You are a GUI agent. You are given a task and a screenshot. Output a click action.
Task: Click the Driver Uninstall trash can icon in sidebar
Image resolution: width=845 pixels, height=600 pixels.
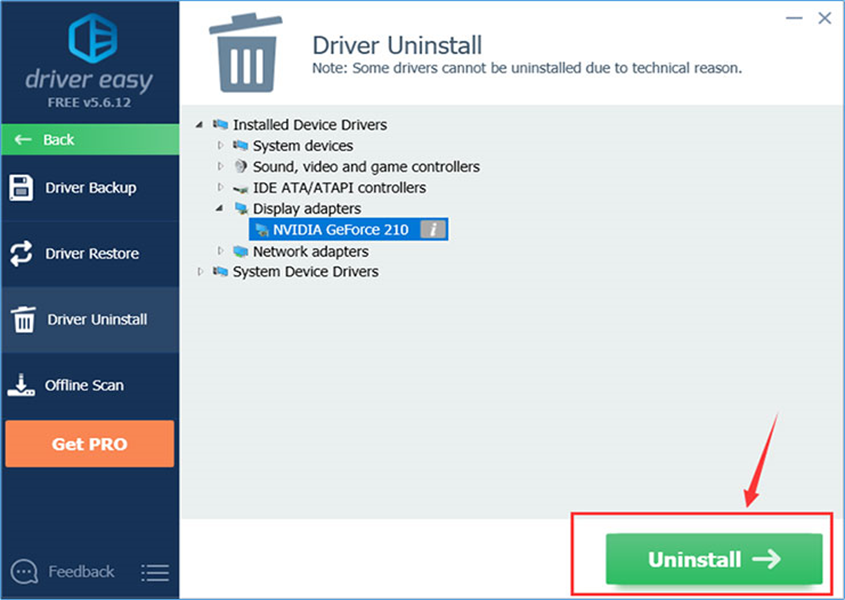[23, 319]
